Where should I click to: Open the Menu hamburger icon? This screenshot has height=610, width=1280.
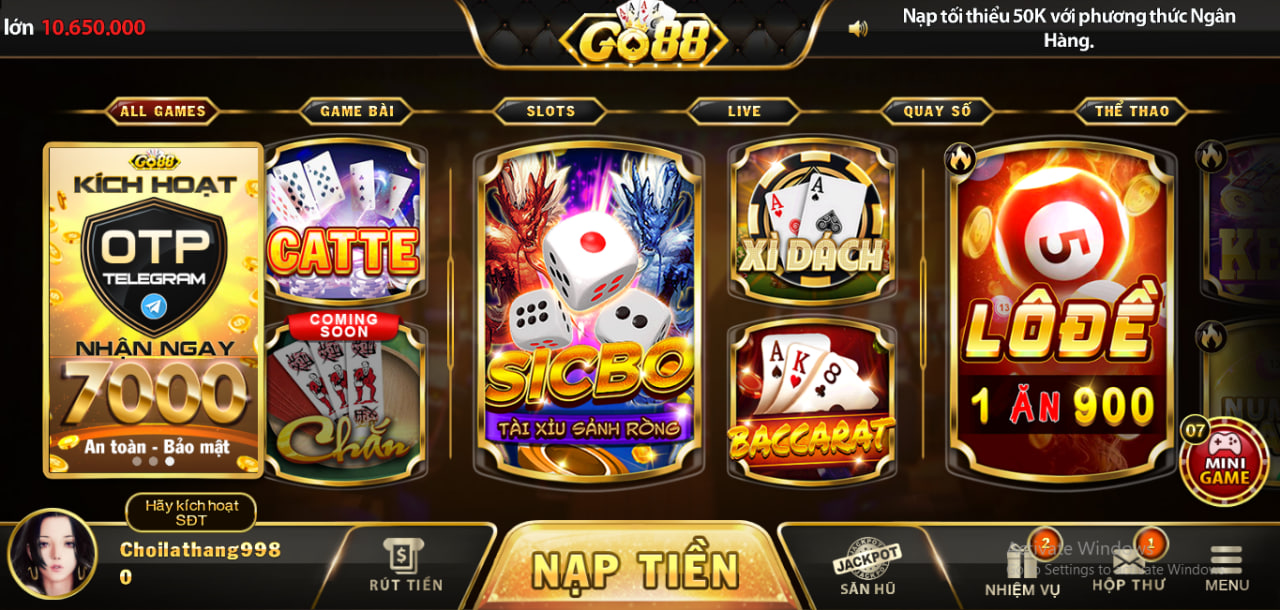1226,568
